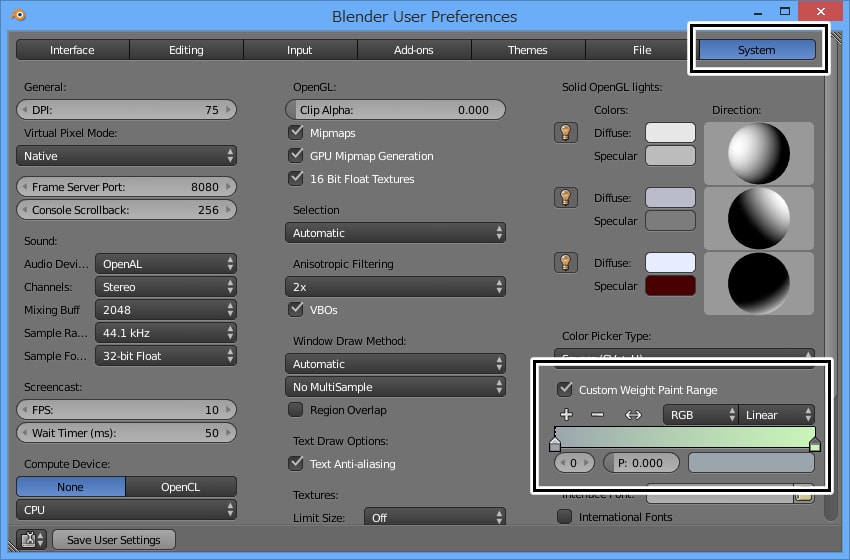Click the color ramp stop color swatch
This screenshot has width=850, height=560.
click(751, 463)
